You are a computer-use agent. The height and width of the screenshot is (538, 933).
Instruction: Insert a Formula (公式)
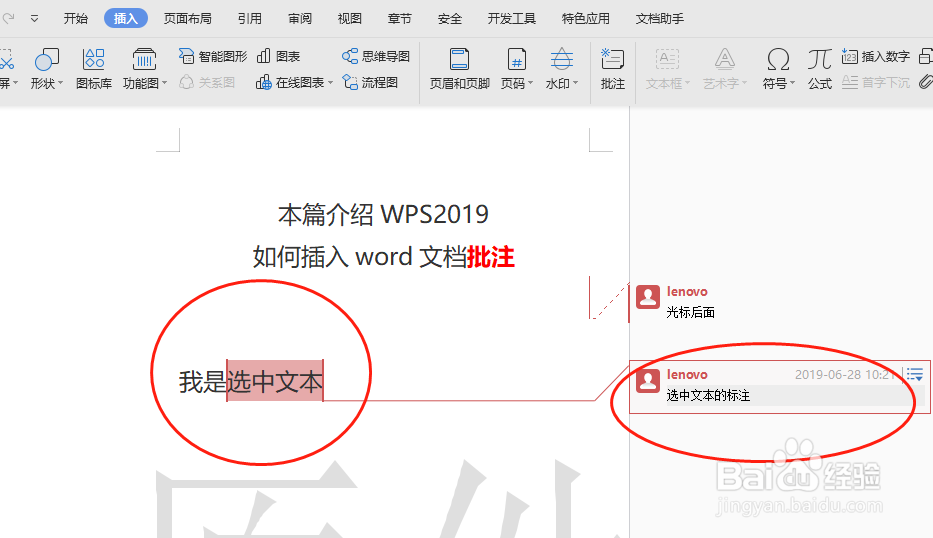[819, 69]
